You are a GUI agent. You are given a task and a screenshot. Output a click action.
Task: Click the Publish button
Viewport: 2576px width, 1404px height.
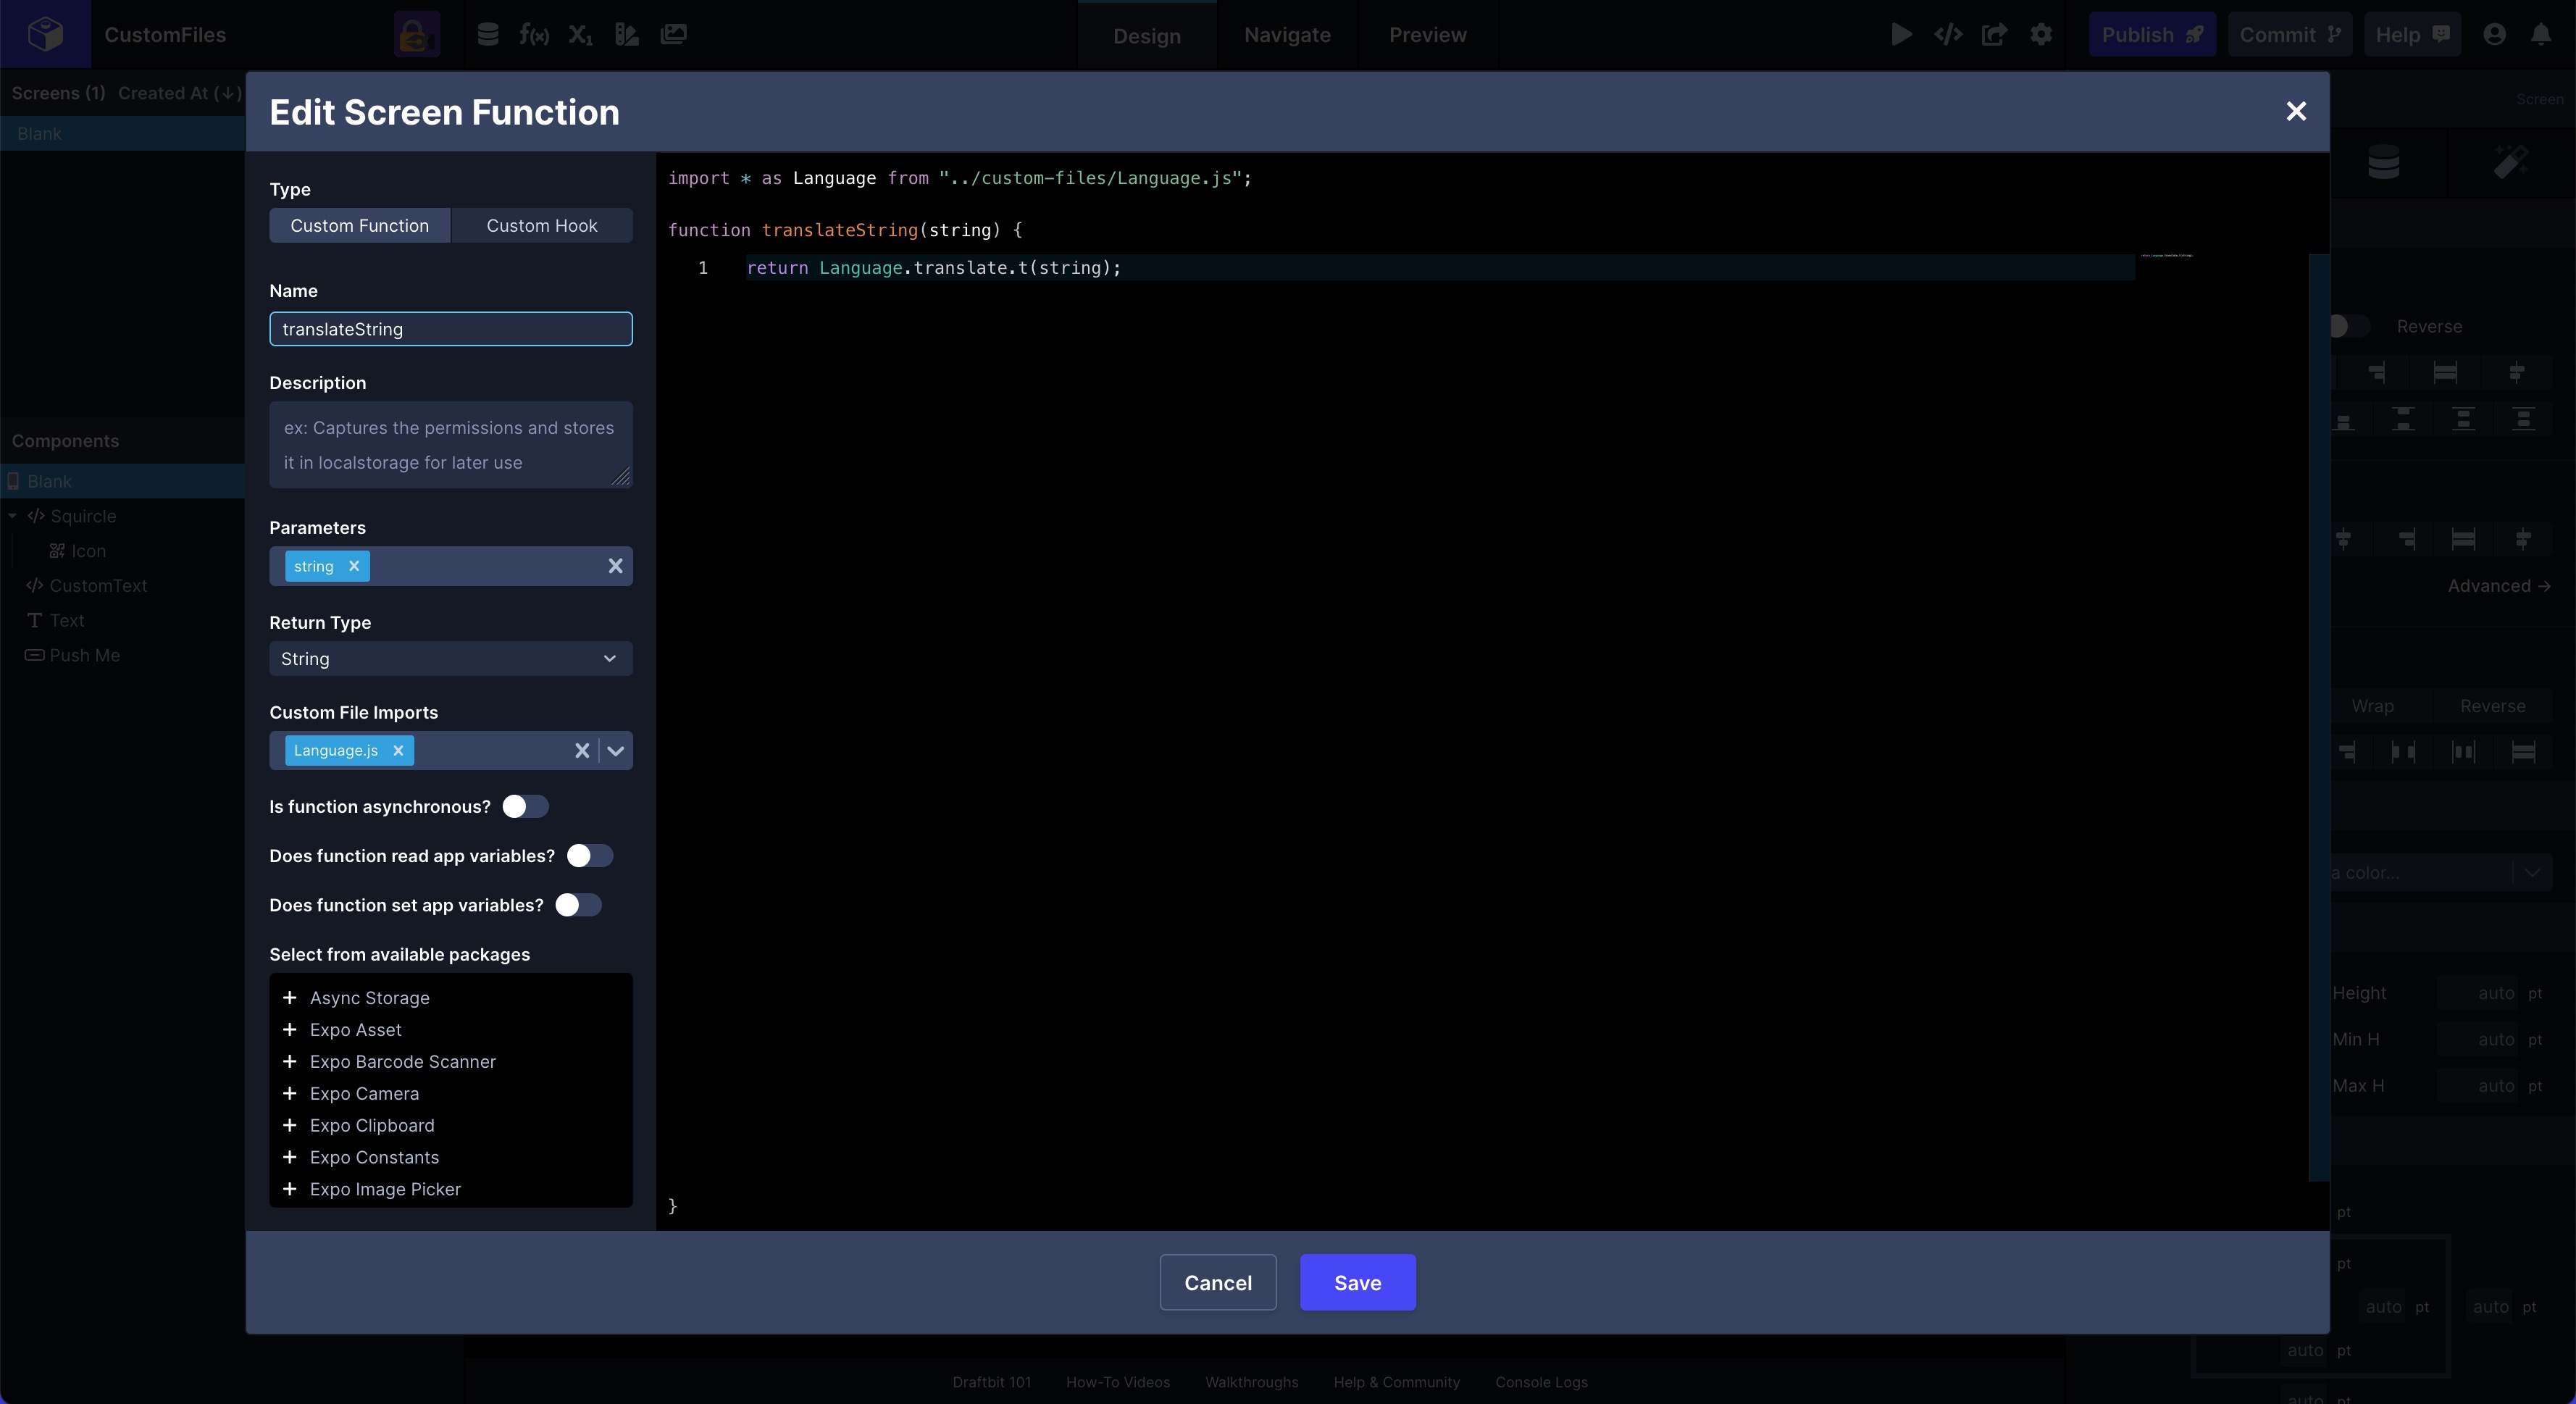tap(2152, 35)
